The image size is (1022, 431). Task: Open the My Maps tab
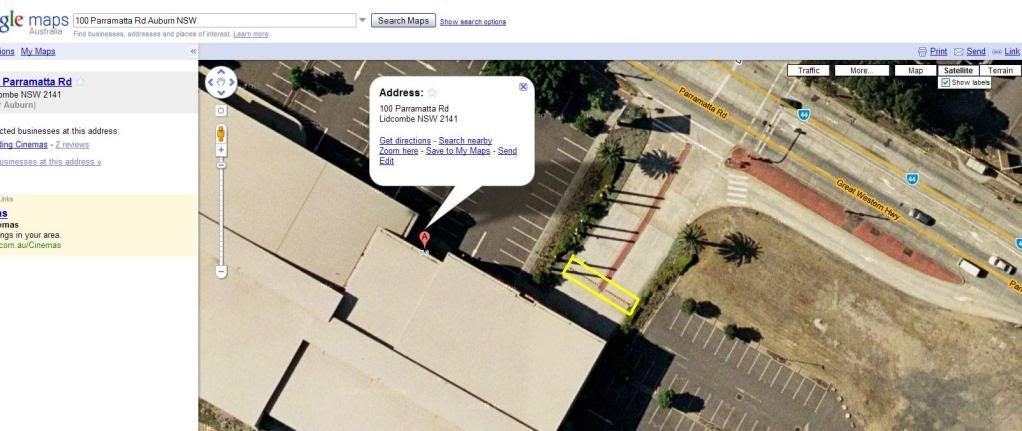38,52
